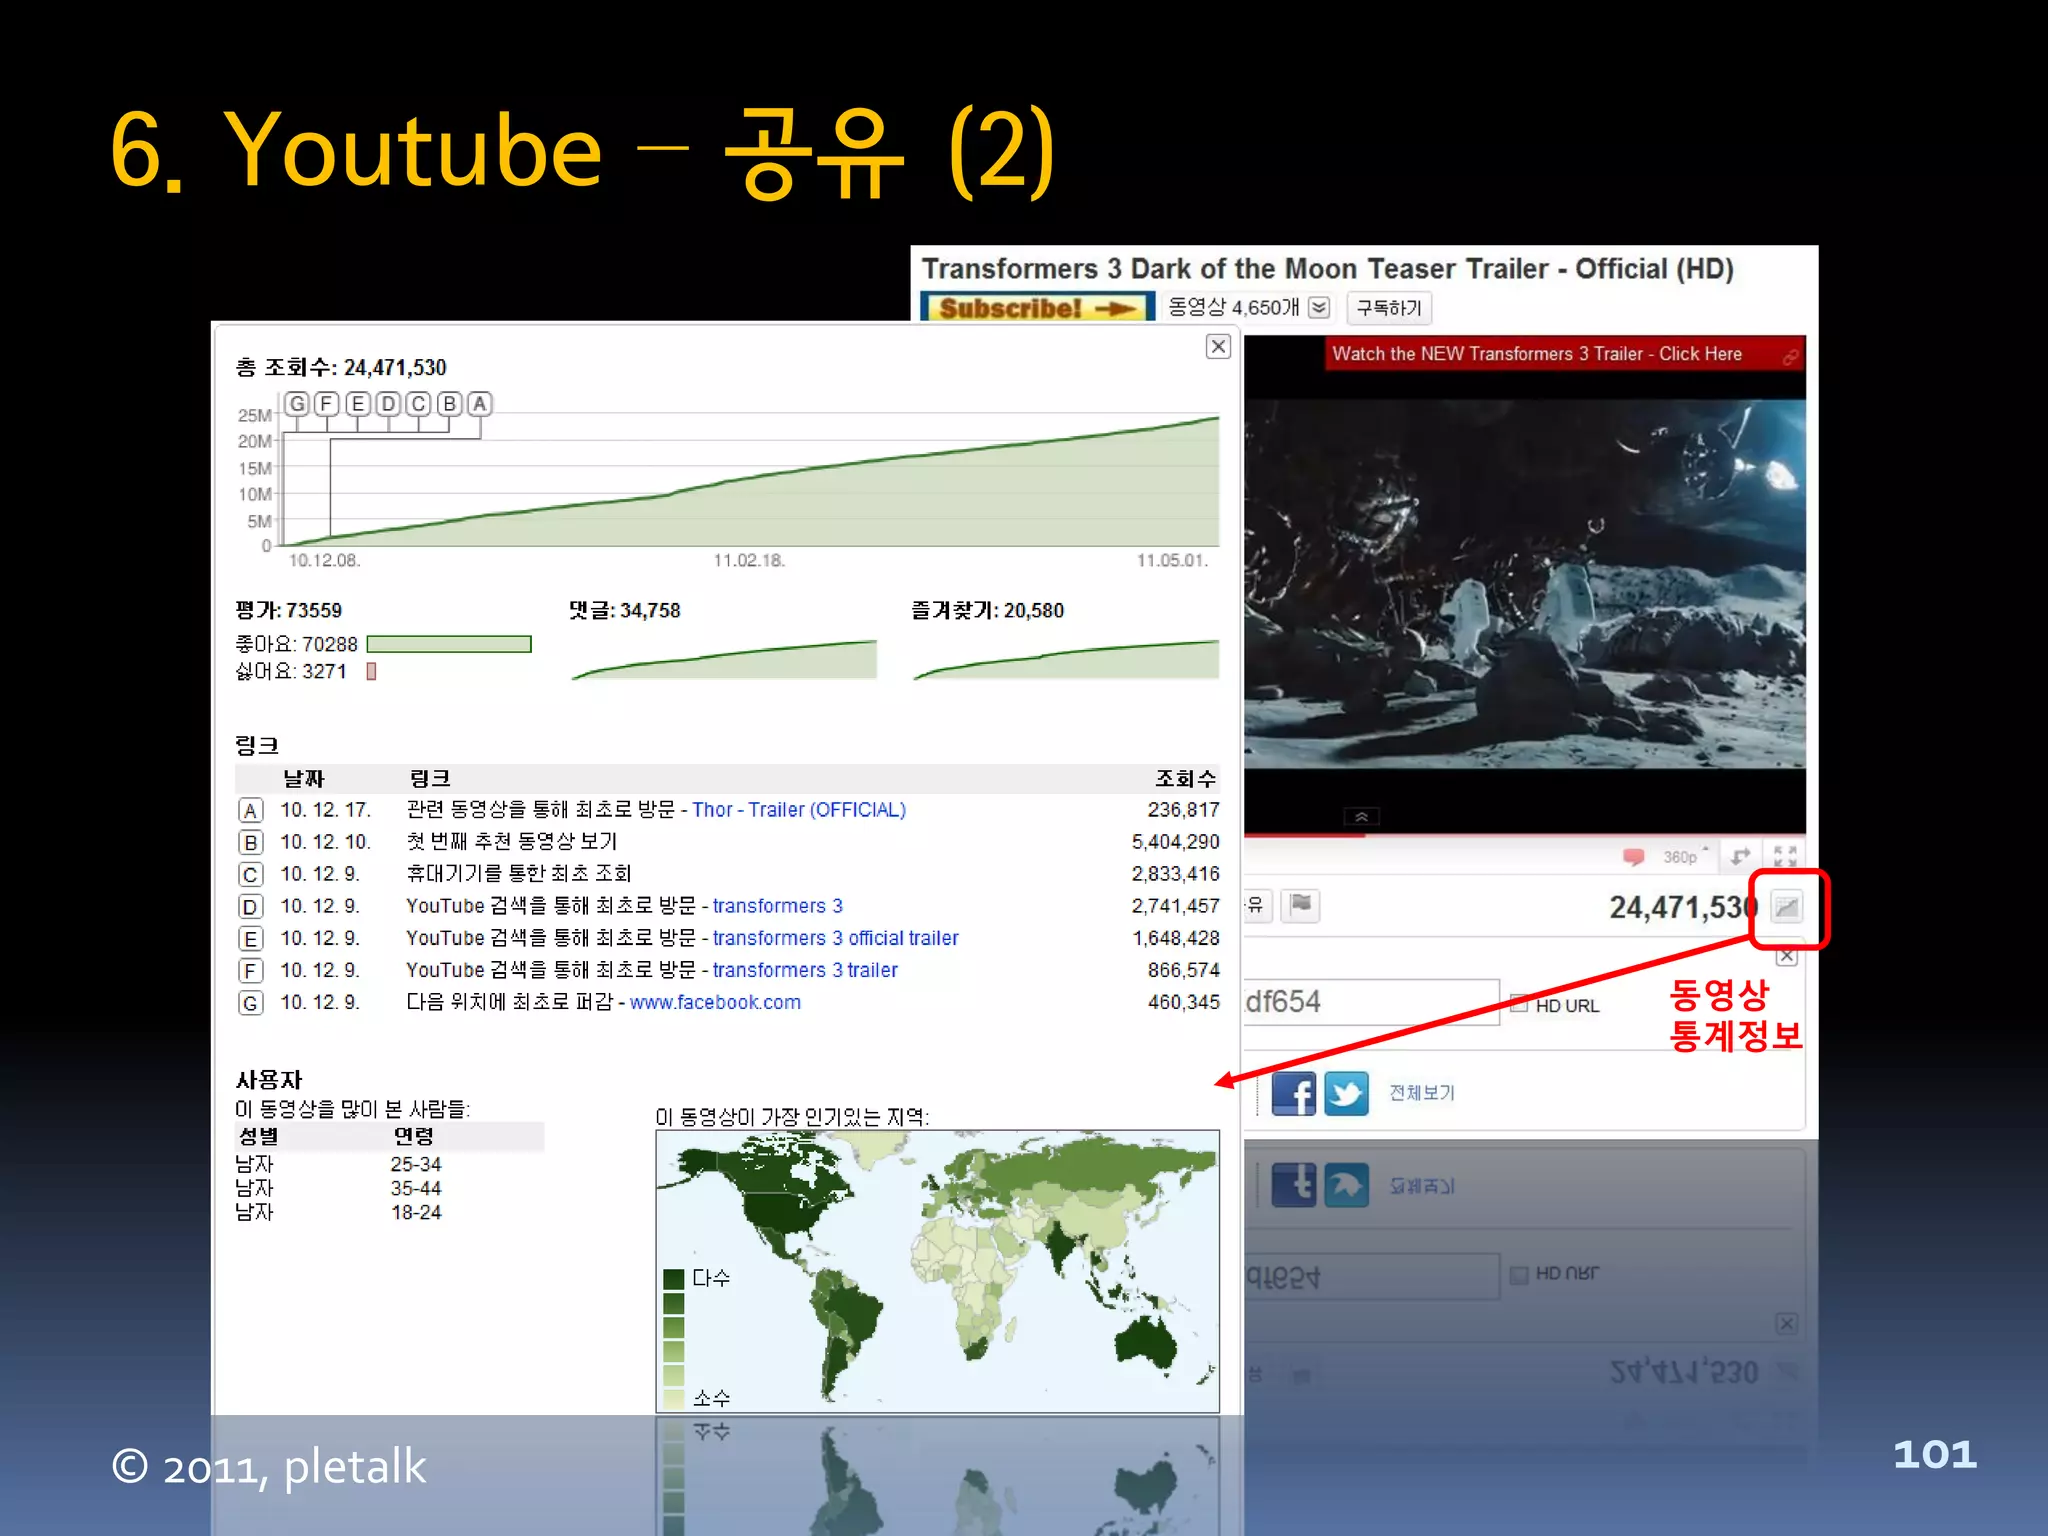
Task: Click row label F in links table
Action: [251, 971]
